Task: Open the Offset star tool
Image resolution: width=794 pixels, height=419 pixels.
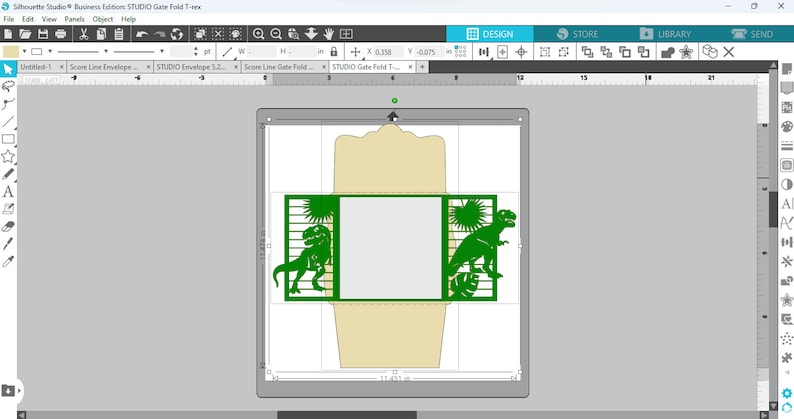Action: [686, 52]
